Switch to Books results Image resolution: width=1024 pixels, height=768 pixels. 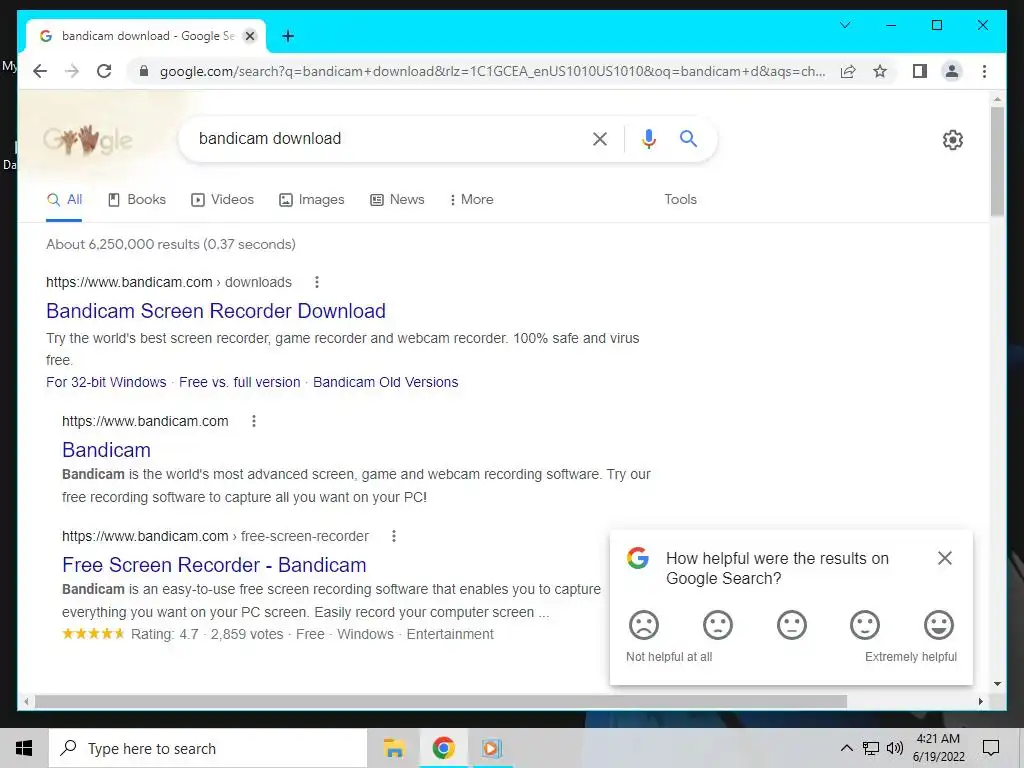click(x=136, y=200)
